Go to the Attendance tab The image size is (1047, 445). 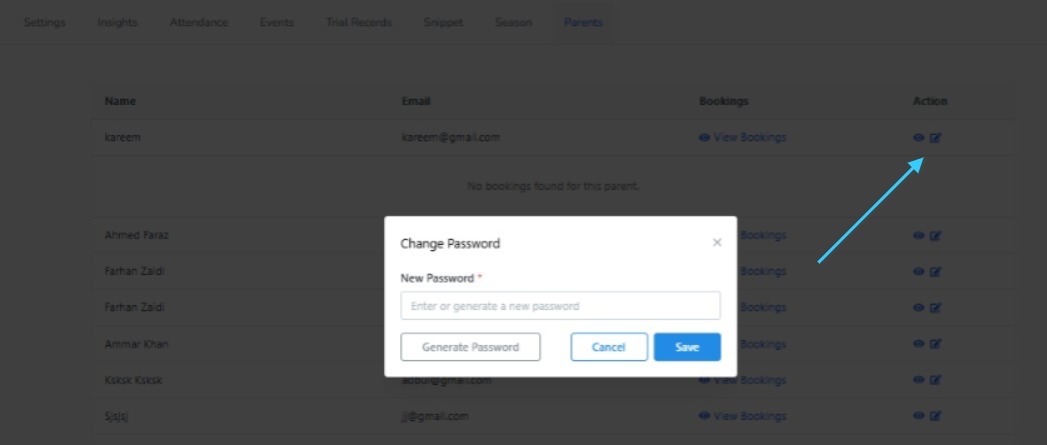[198, 22]
